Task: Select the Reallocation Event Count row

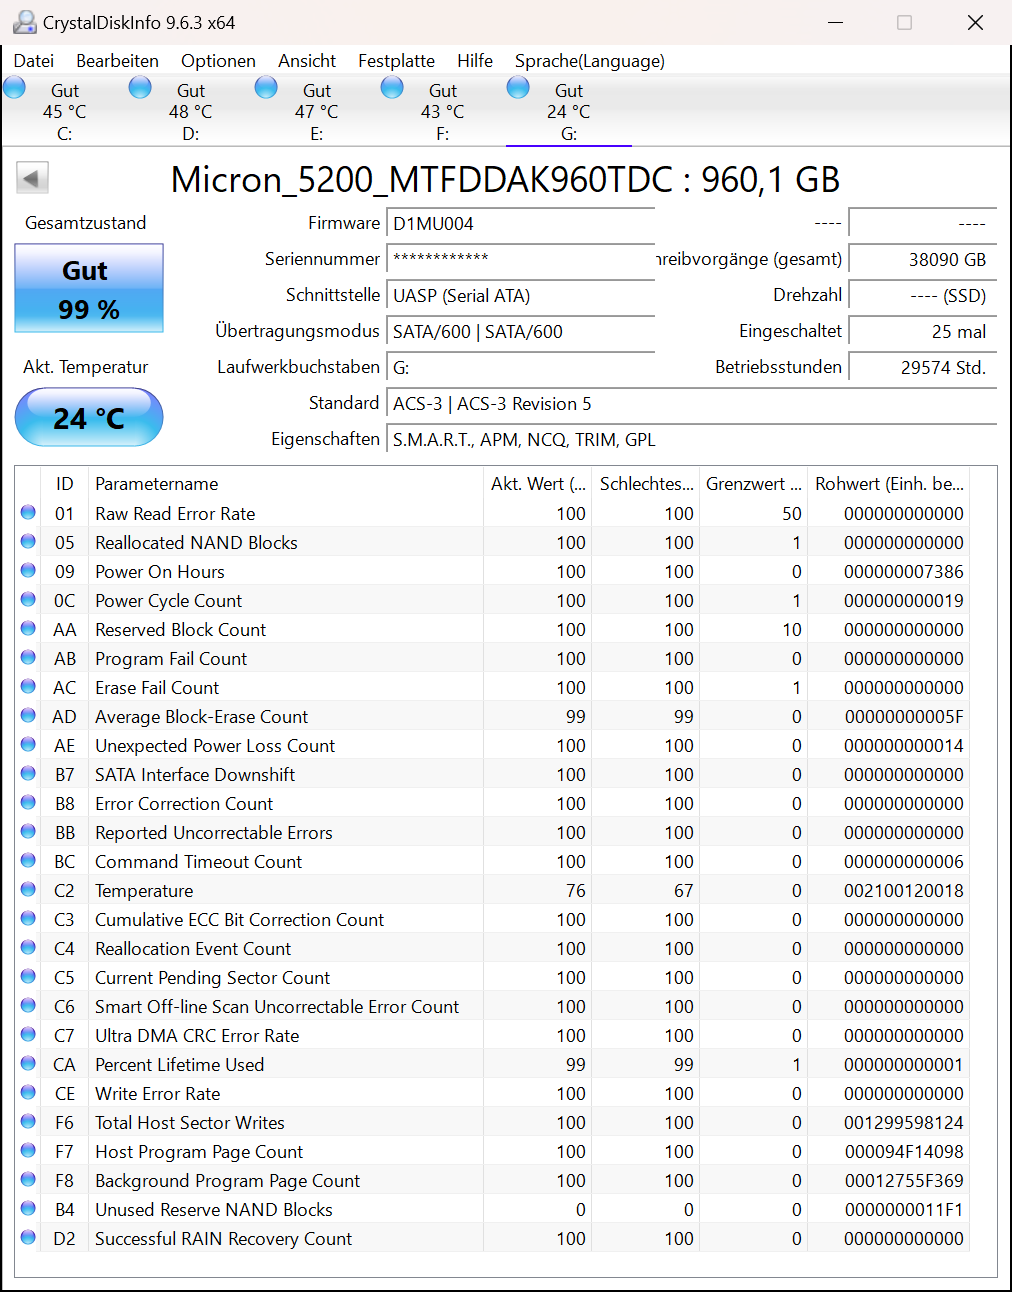Action: coord(492,948)
